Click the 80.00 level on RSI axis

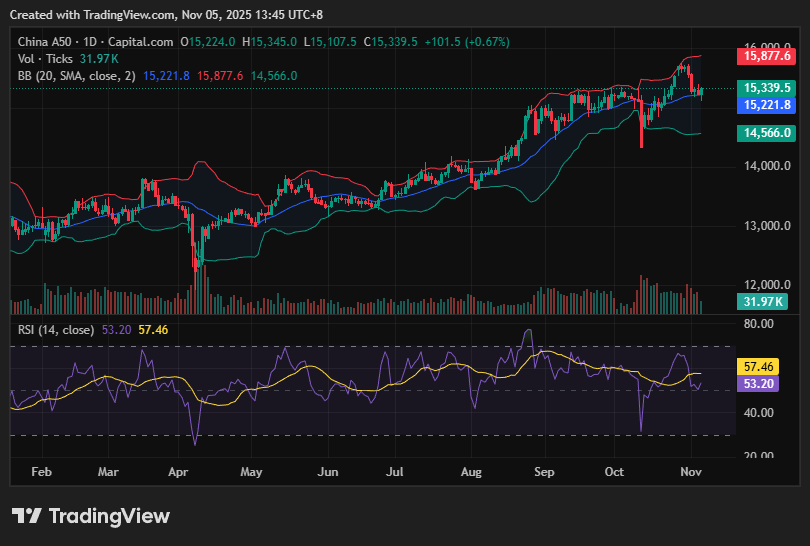(760, 324)
